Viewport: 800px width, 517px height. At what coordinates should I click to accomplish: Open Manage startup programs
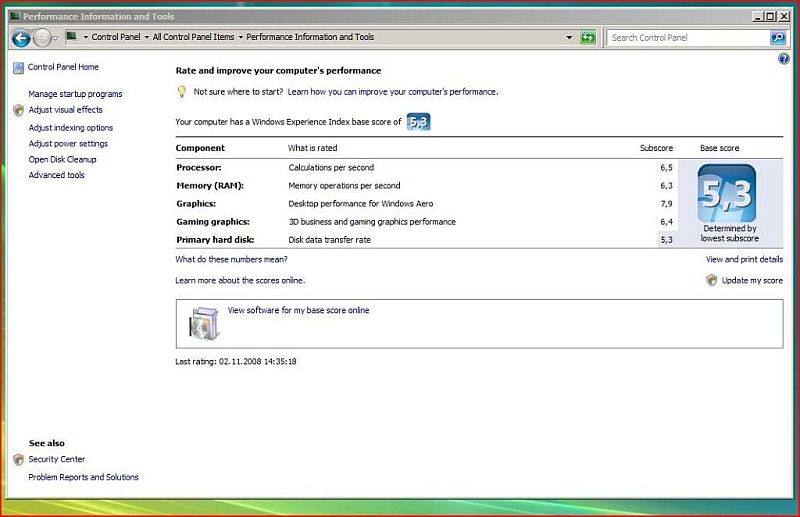(x=76, y=94)
